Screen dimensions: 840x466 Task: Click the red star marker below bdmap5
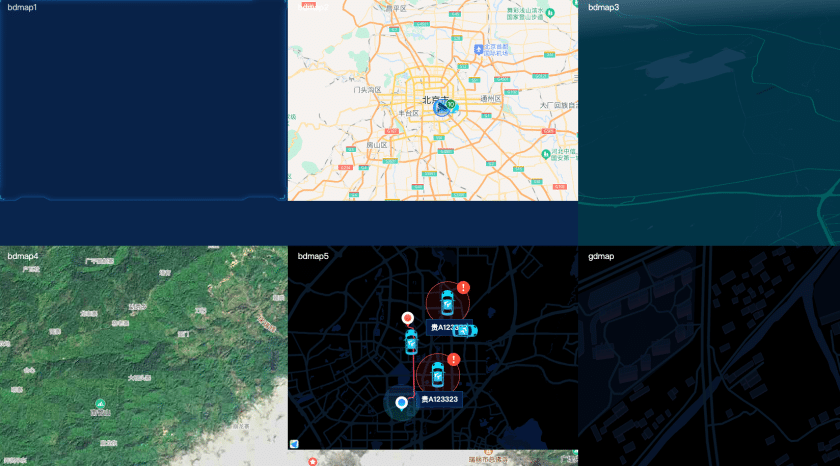pos(313,461)
